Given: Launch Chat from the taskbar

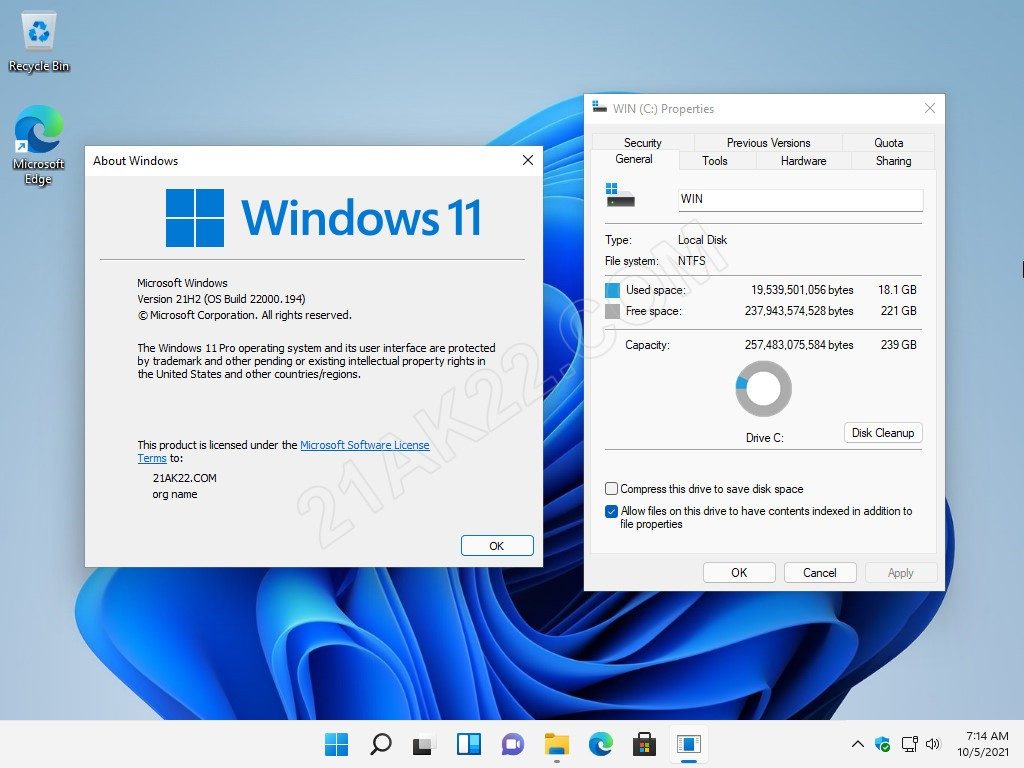Looking at the screenshot, I should pos(513,744).
